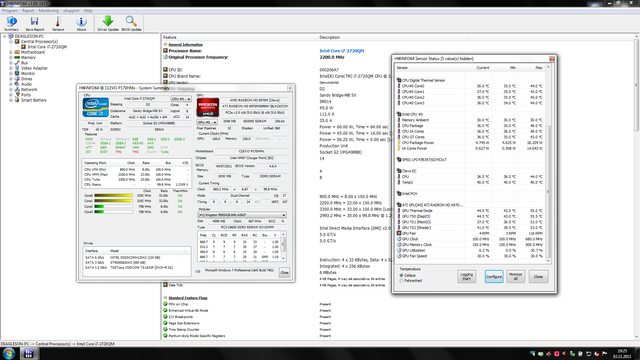The image size is (640, 360).
Task: Expand the Memory tree branch
Action: pyautogui.click(x=11, y=58)
